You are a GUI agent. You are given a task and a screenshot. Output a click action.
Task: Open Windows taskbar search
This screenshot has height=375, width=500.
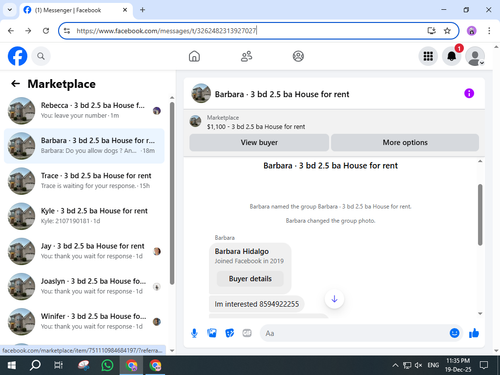point(35,365)
